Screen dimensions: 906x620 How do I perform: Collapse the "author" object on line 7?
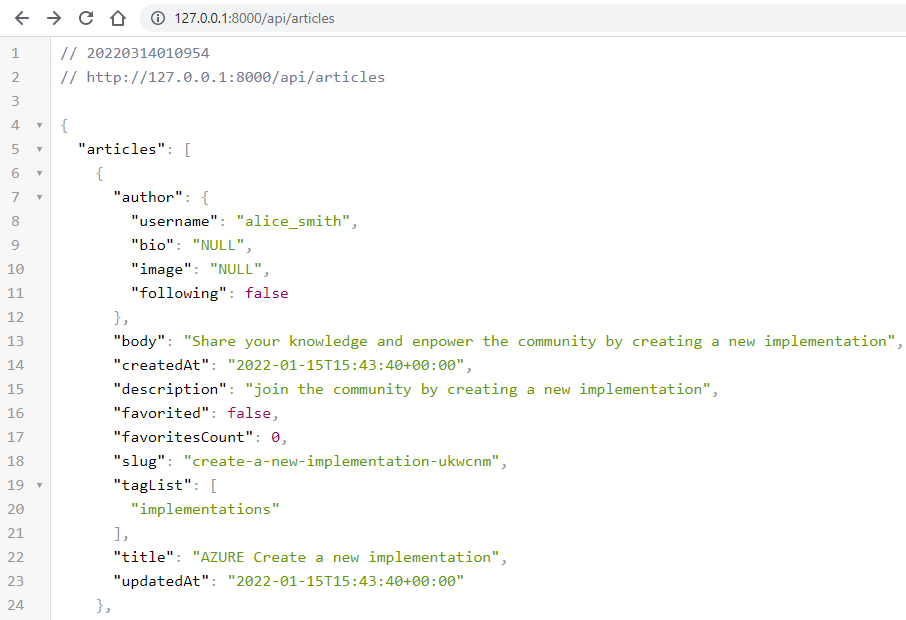[39, 198]
